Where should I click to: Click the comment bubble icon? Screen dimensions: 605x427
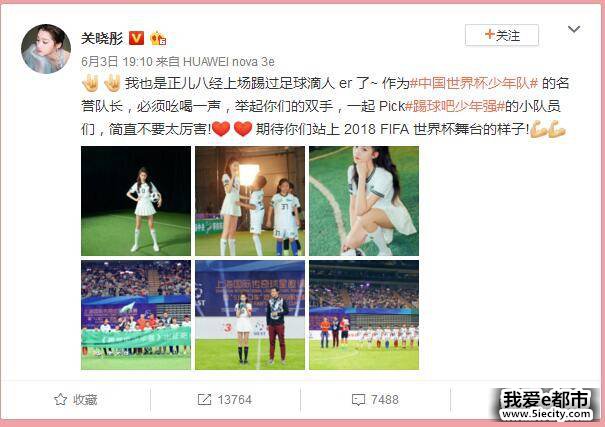[x=358, y=400]
